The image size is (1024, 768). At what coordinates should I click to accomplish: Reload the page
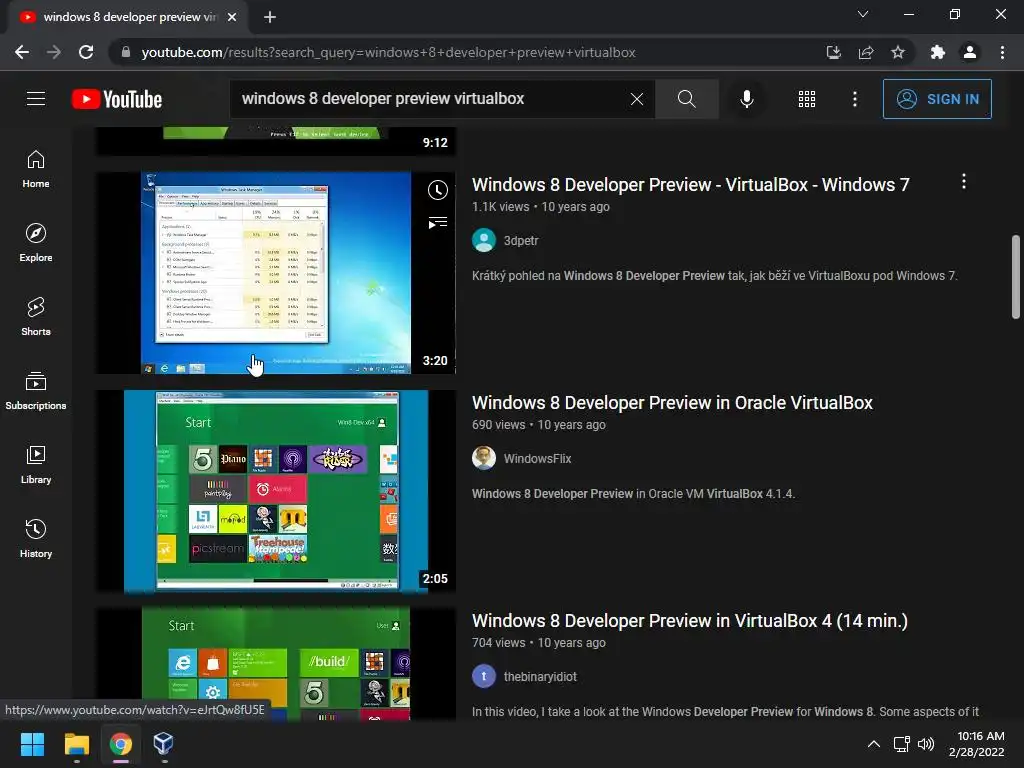[86, 52]
